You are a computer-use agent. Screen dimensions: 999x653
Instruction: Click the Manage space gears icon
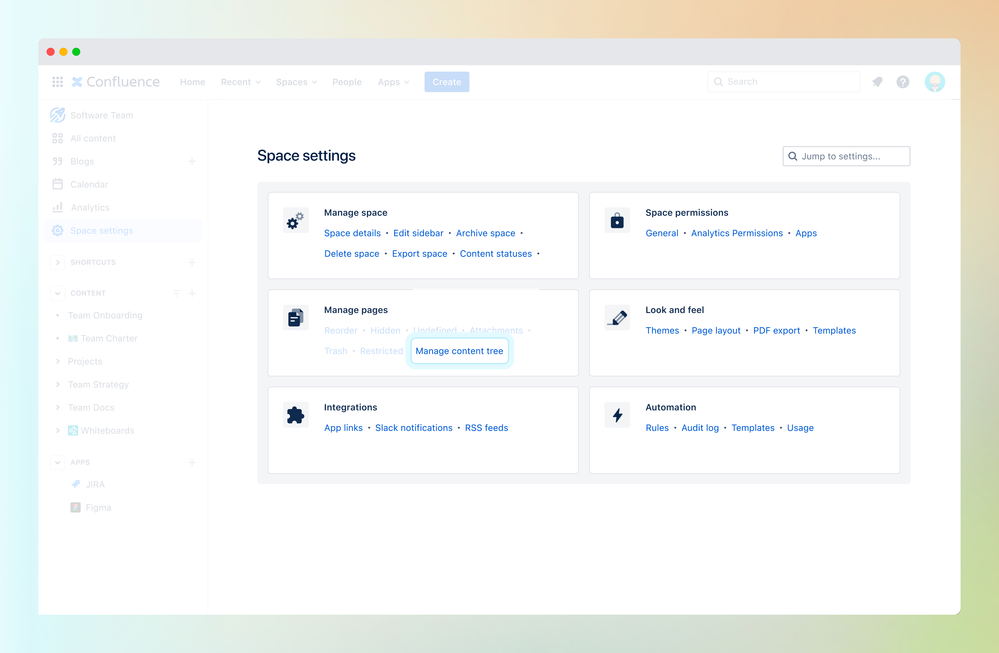click(x=296, y=220)
